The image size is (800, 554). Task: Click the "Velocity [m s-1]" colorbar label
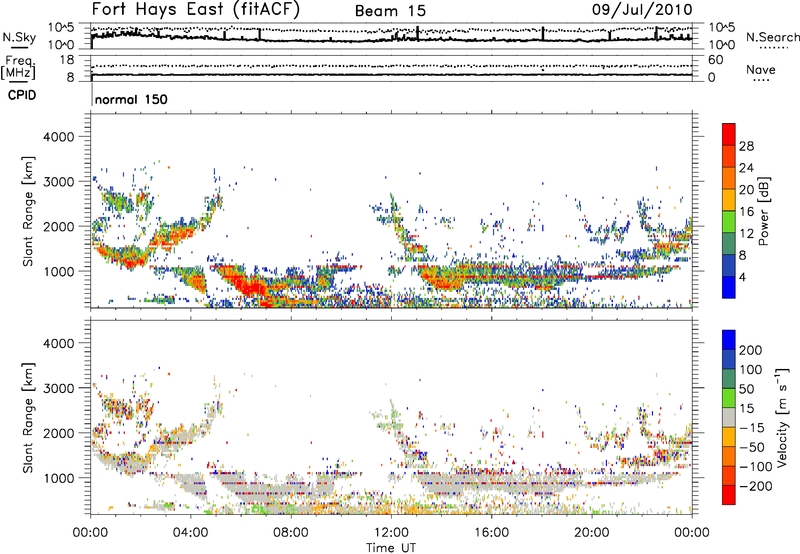pyautogui.click(x=782, y=417)
